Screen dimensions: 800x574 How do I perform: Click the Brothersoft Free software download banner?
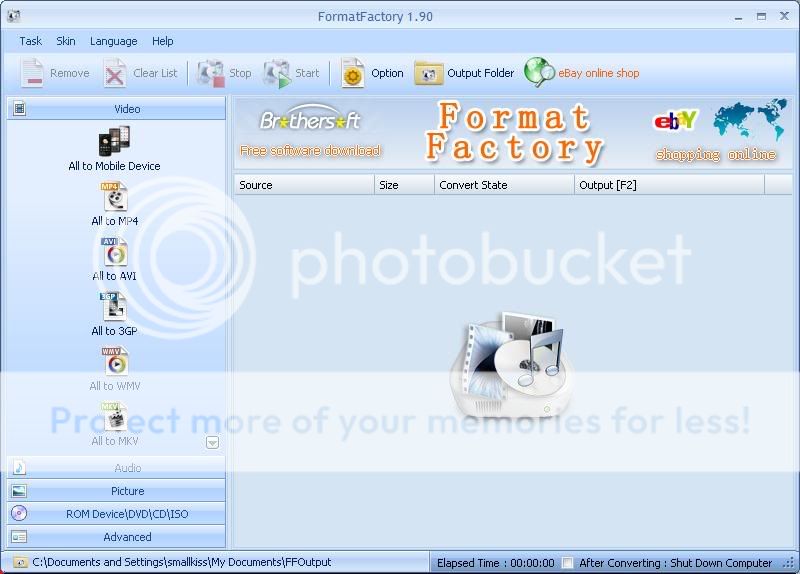click(310, 132)
